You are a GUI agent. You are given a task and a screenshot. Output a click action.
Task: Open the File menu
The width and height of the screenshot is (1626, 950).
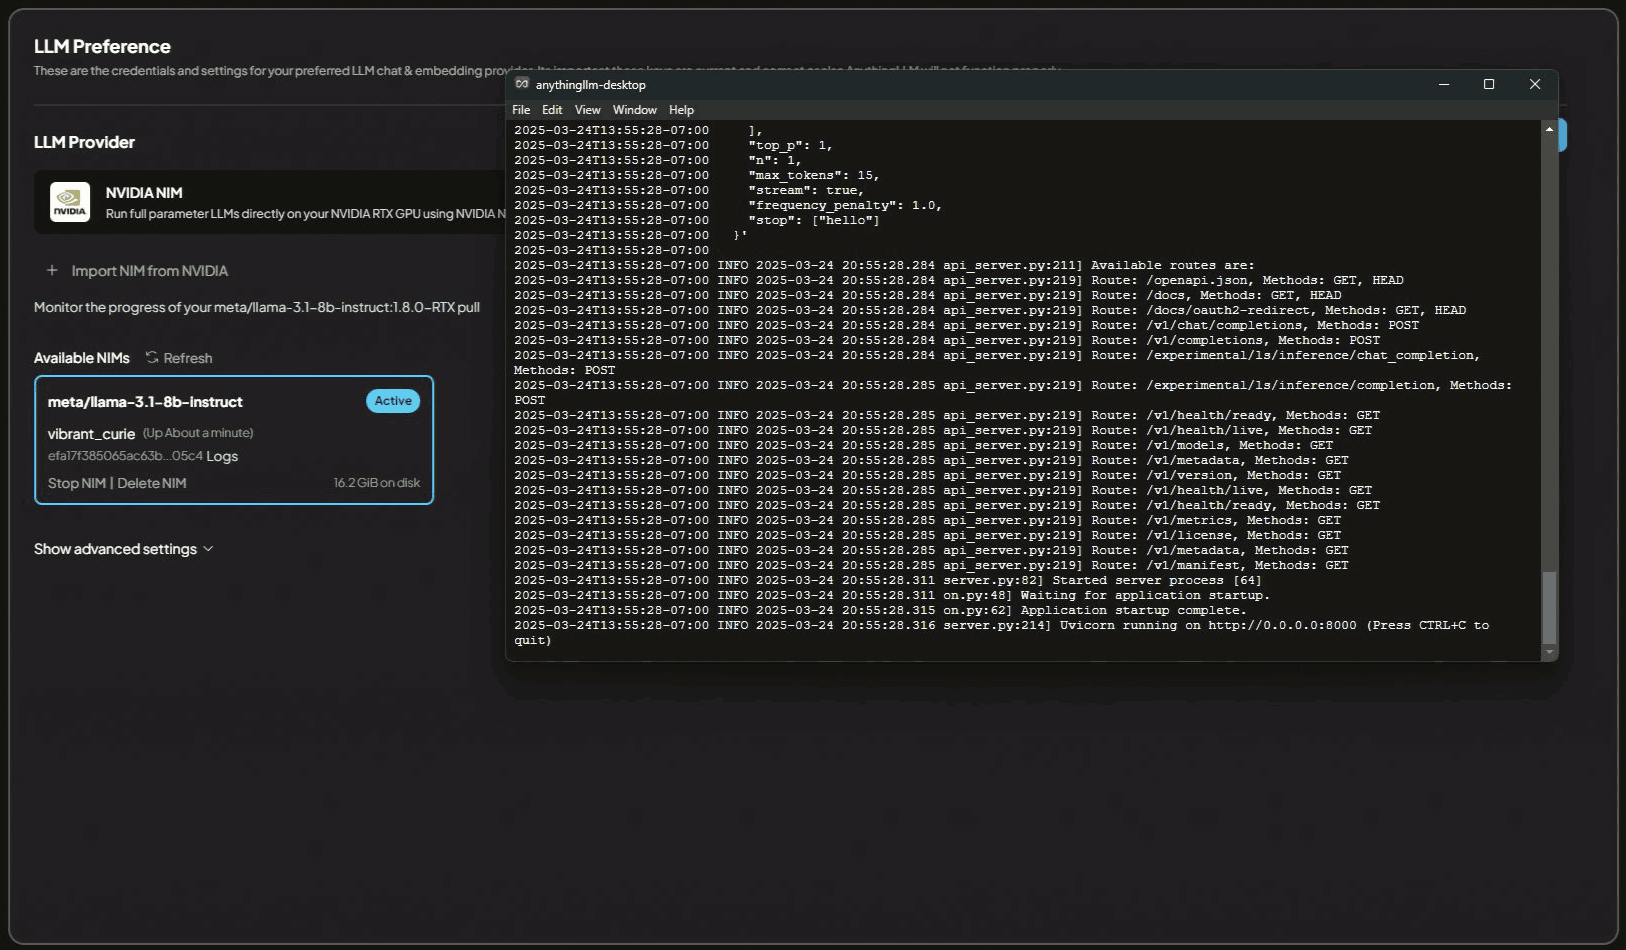521,110
